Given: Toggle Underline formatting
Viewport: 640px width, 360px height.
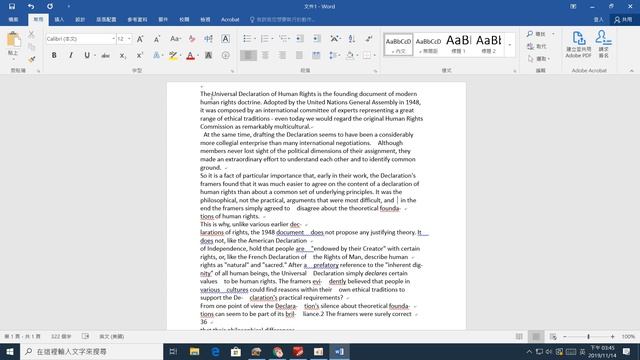Looking at the screenshot, I should coord(87,55).
